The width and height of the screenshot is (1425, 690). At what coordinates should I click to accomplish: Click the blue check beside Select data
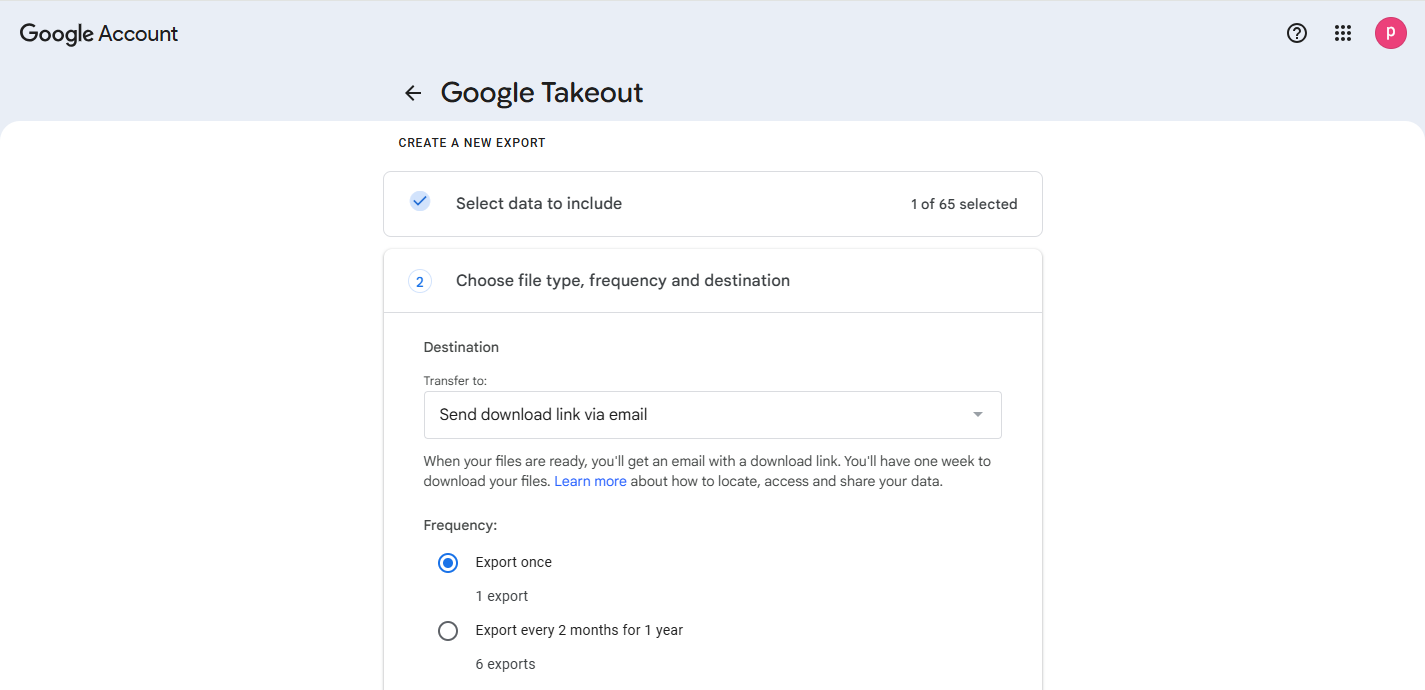pos(420,201)
